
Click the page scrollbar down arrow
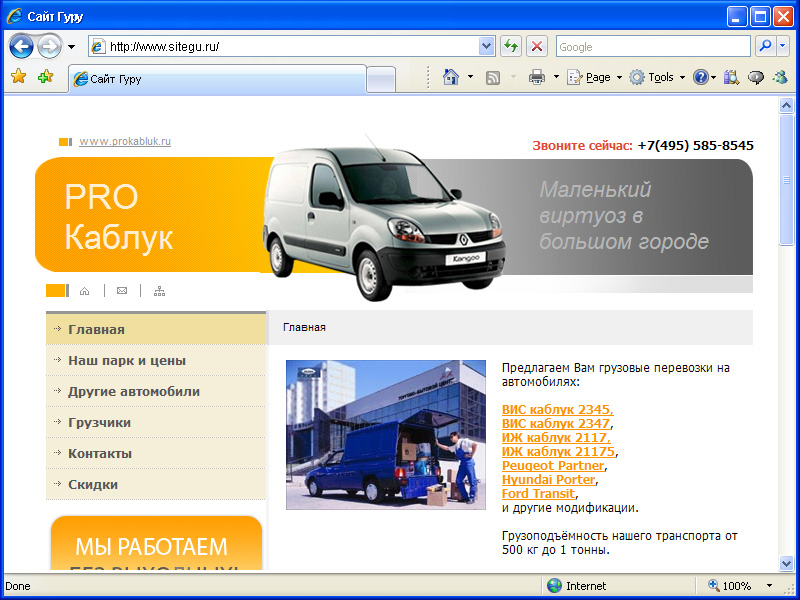786,563
